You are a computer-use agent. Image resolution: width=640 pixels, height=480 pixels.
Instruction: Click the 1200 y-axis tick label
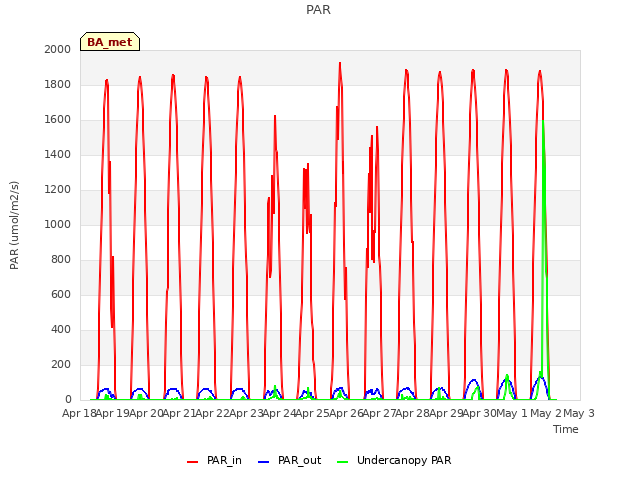pos(58,189)
